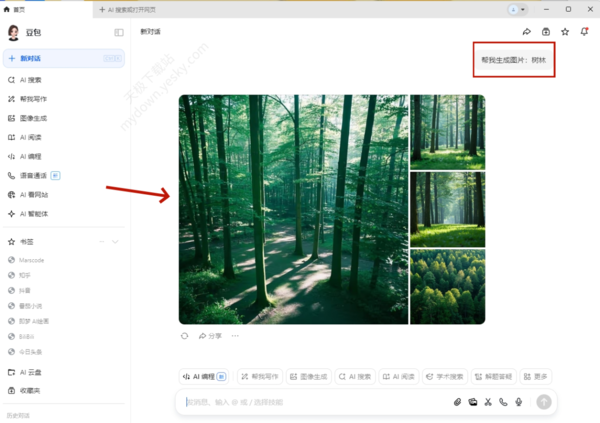The image size is (600, 423).
Task: Regenerate the response with the refresh icon
Action: click(184, 336)
